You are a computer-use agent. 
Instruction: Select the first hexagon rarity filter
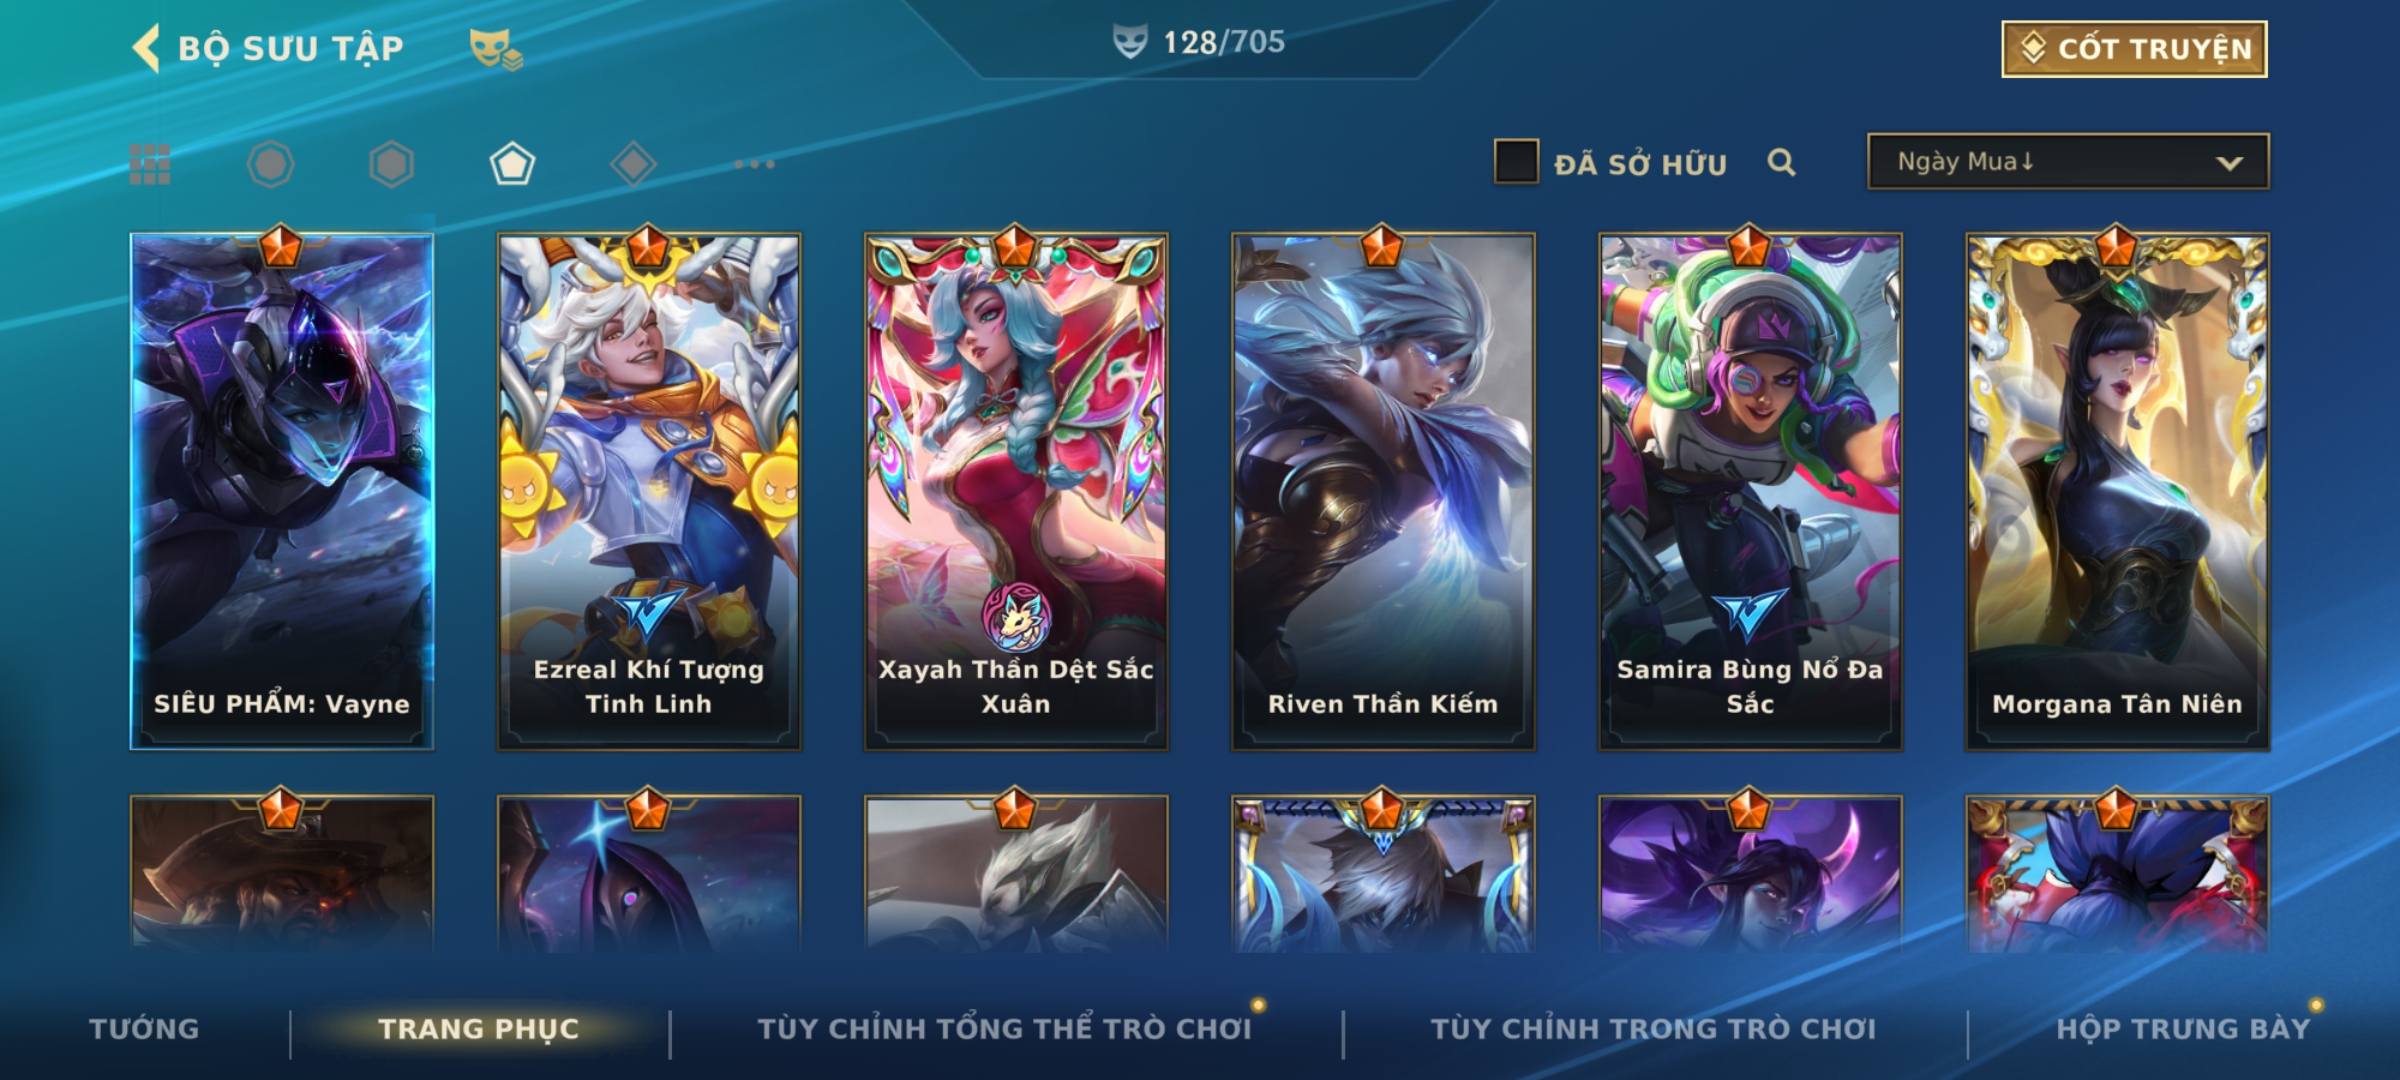click(270, 164)
